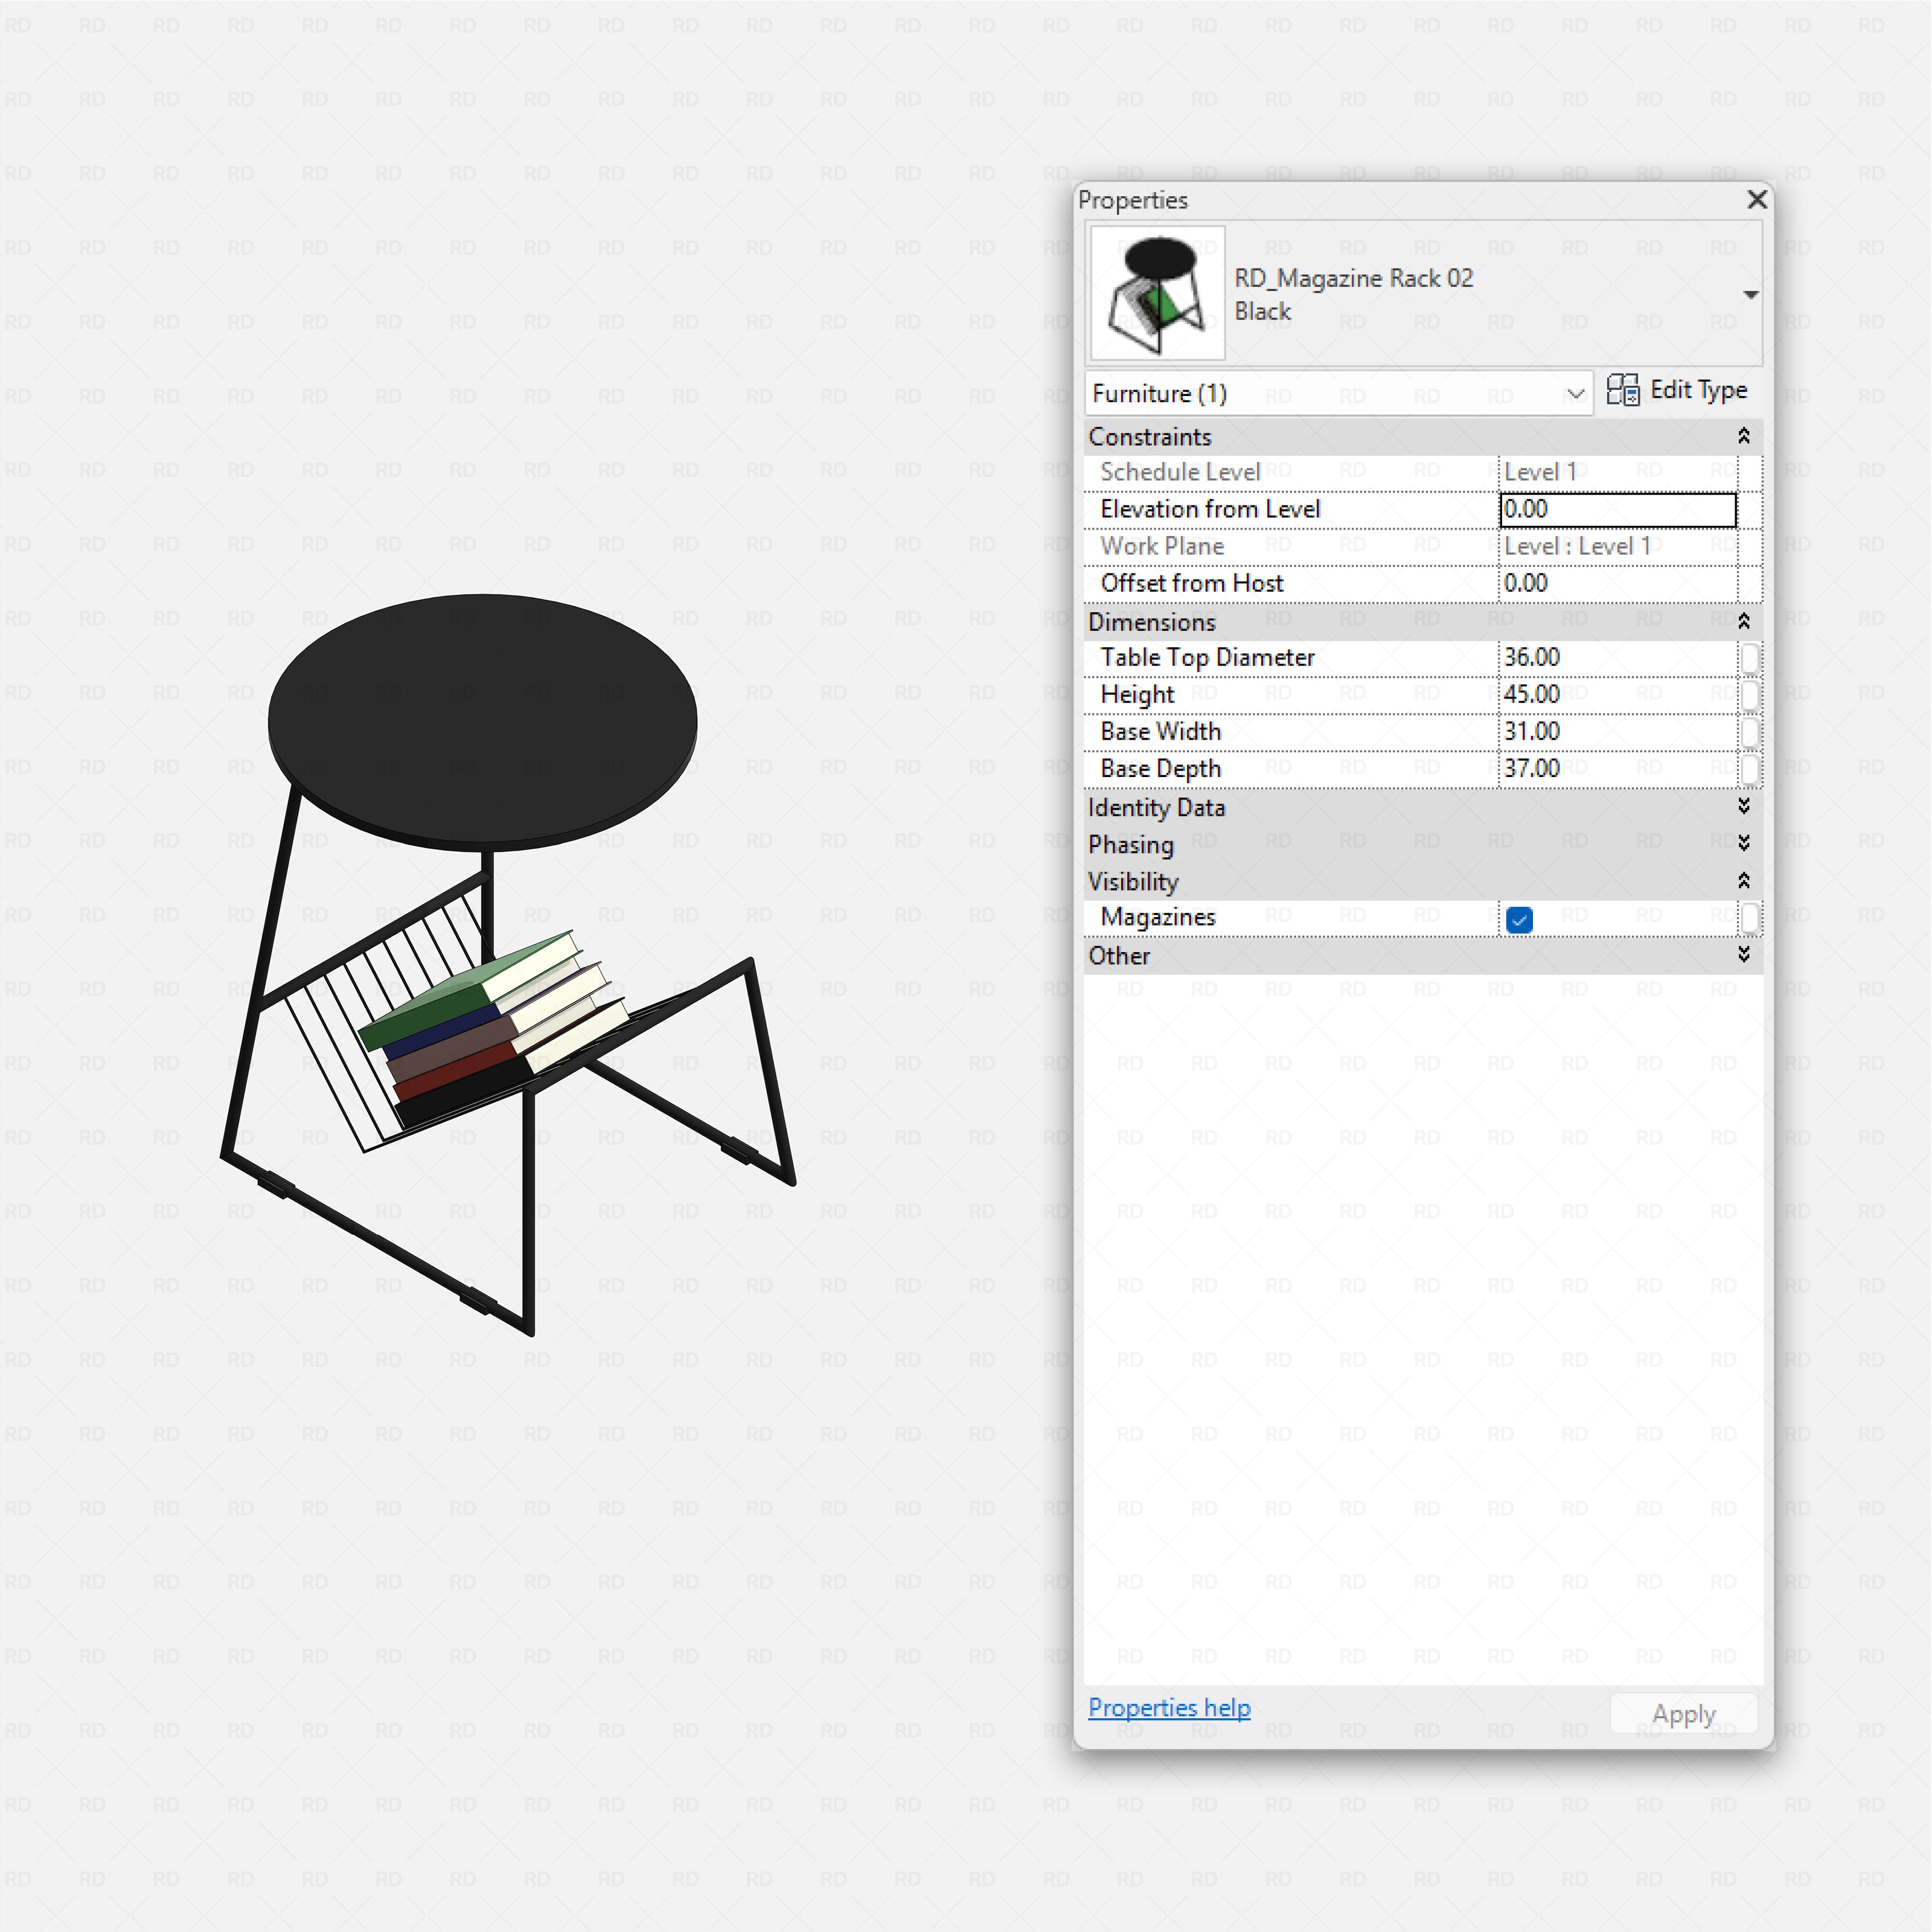
Task: Open the Properties help link
Action: point(1168,1708)
